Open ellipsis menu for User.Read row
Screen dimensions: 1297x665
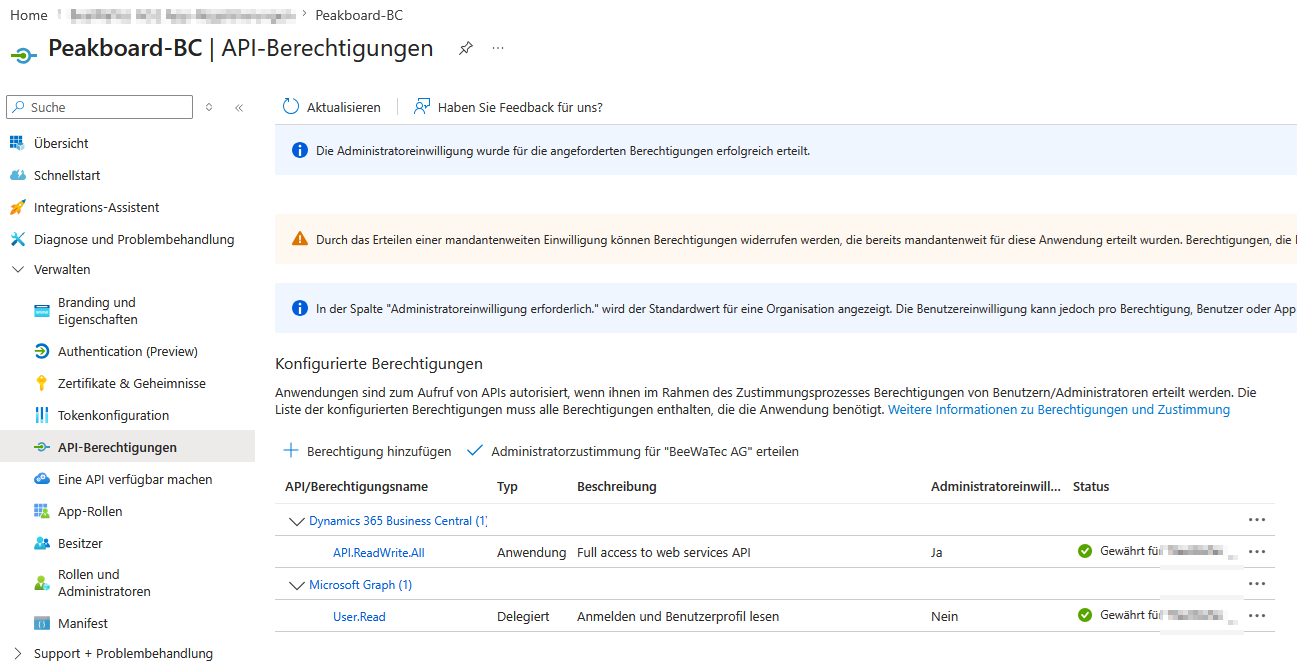click(x=1257, y=616)
